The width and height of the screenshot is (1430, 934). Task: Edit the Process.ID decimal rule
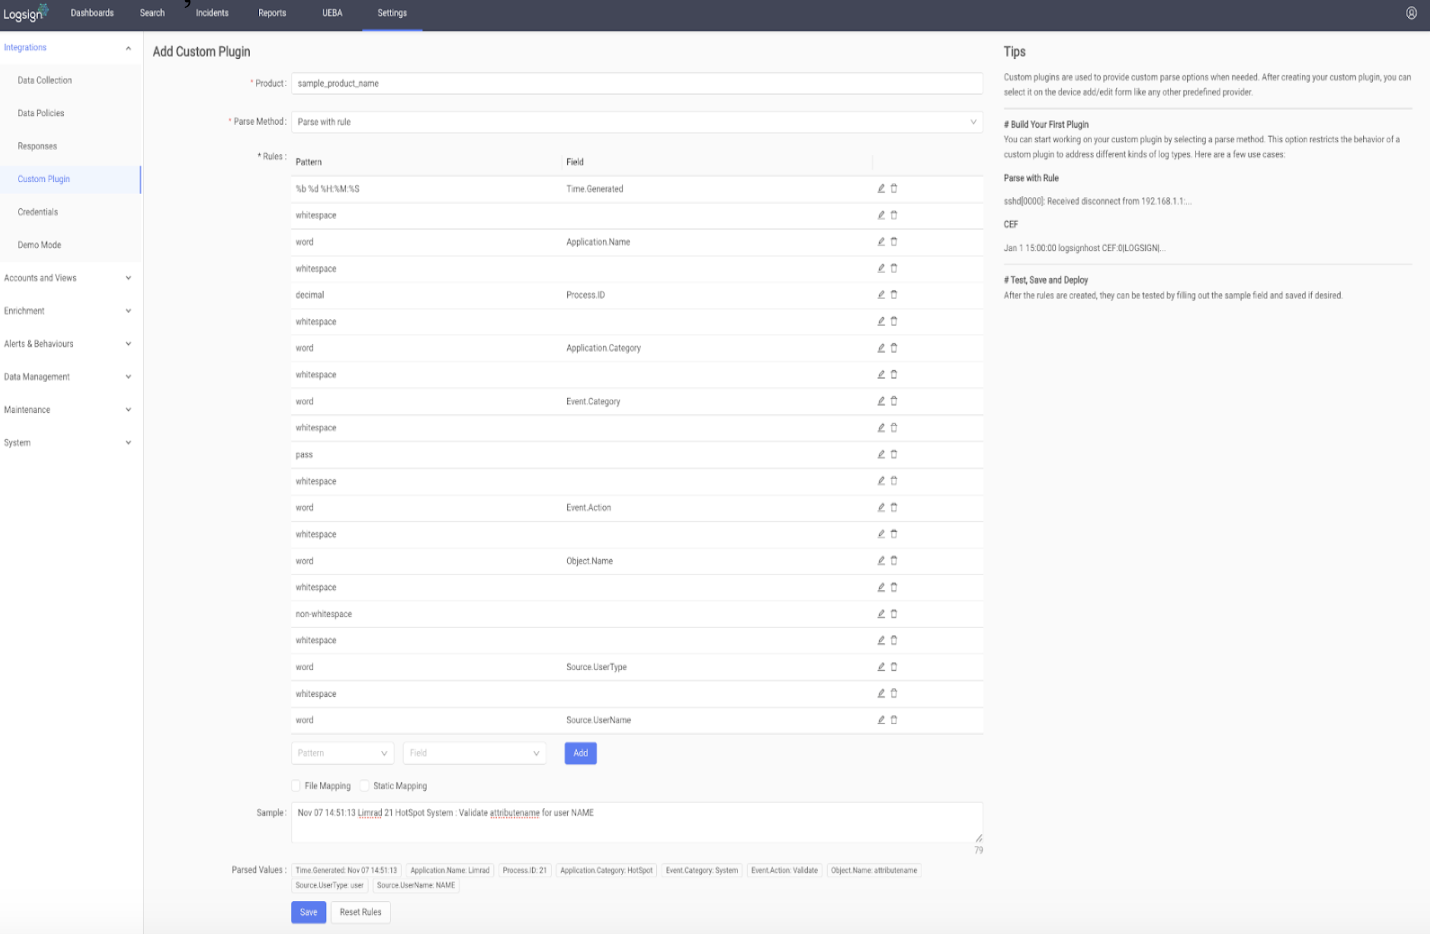[881, 294]
